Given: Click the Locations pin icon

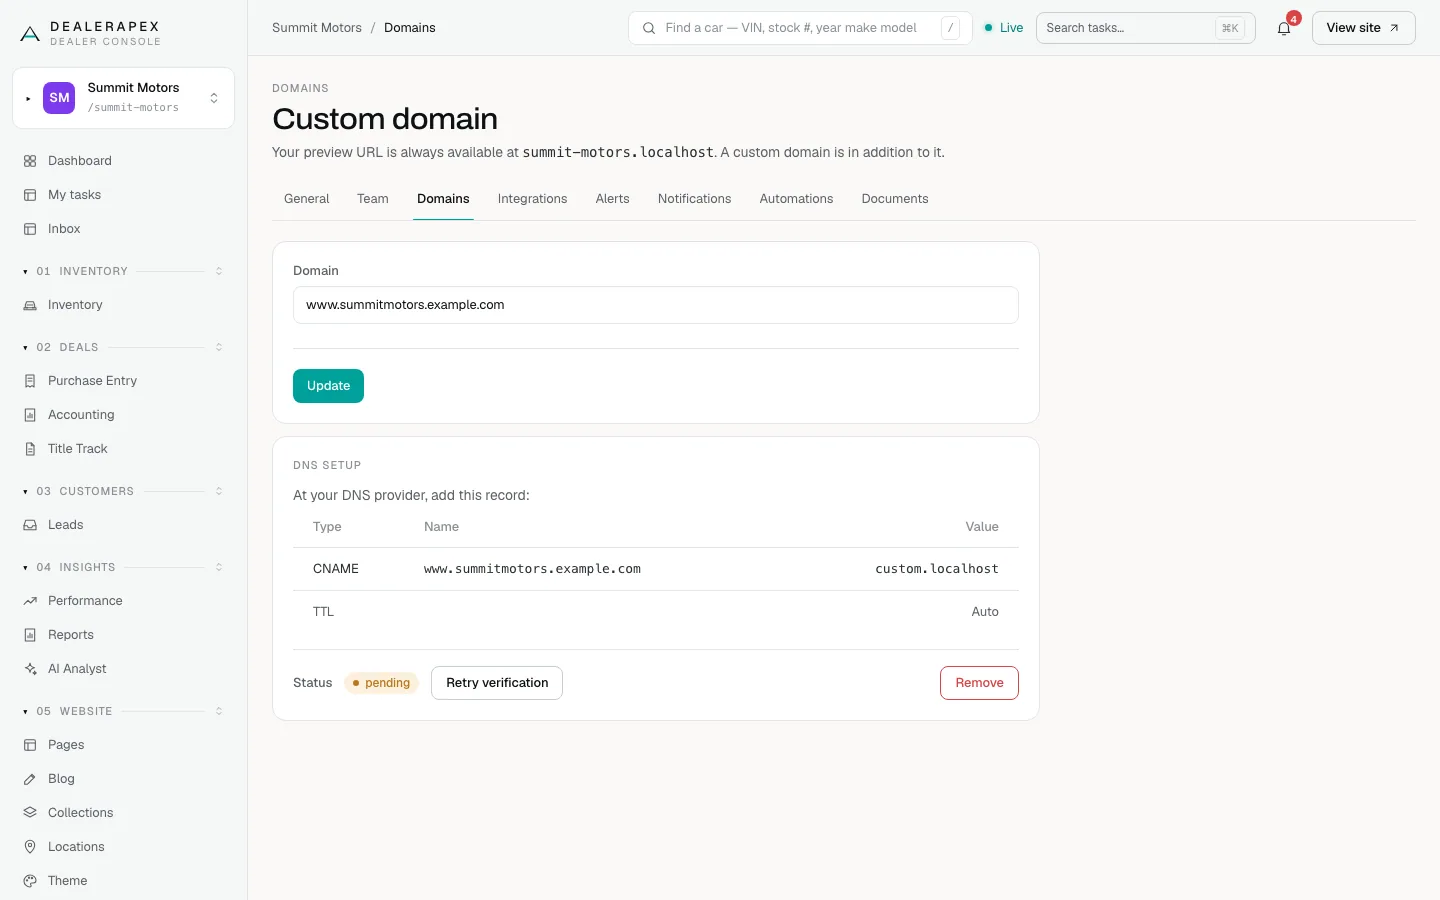Looking at the screenshot, I should point(30,847).
